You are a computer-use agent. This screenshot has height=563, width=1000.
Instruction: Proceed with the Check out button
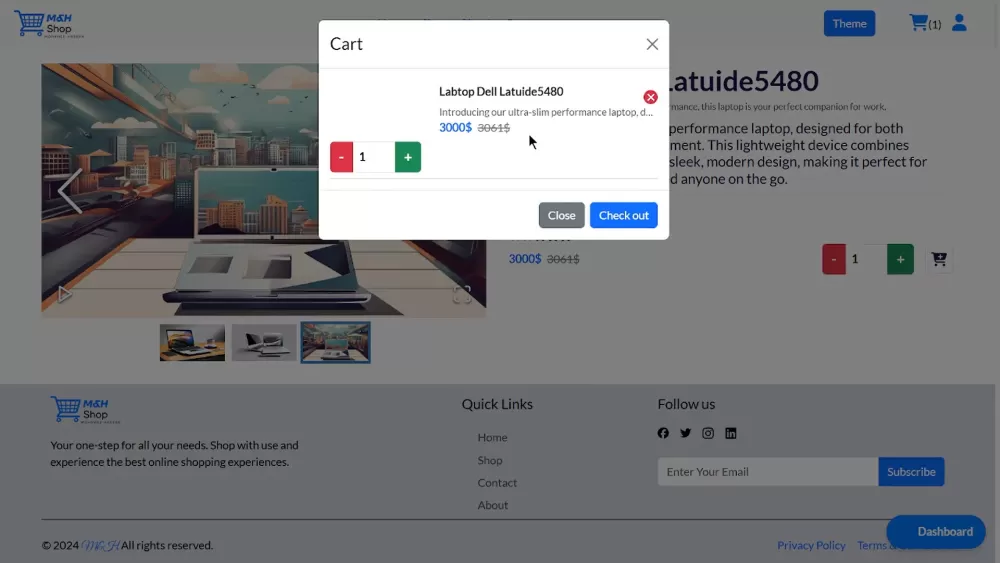pyautogui.click(x=623, y=216)
